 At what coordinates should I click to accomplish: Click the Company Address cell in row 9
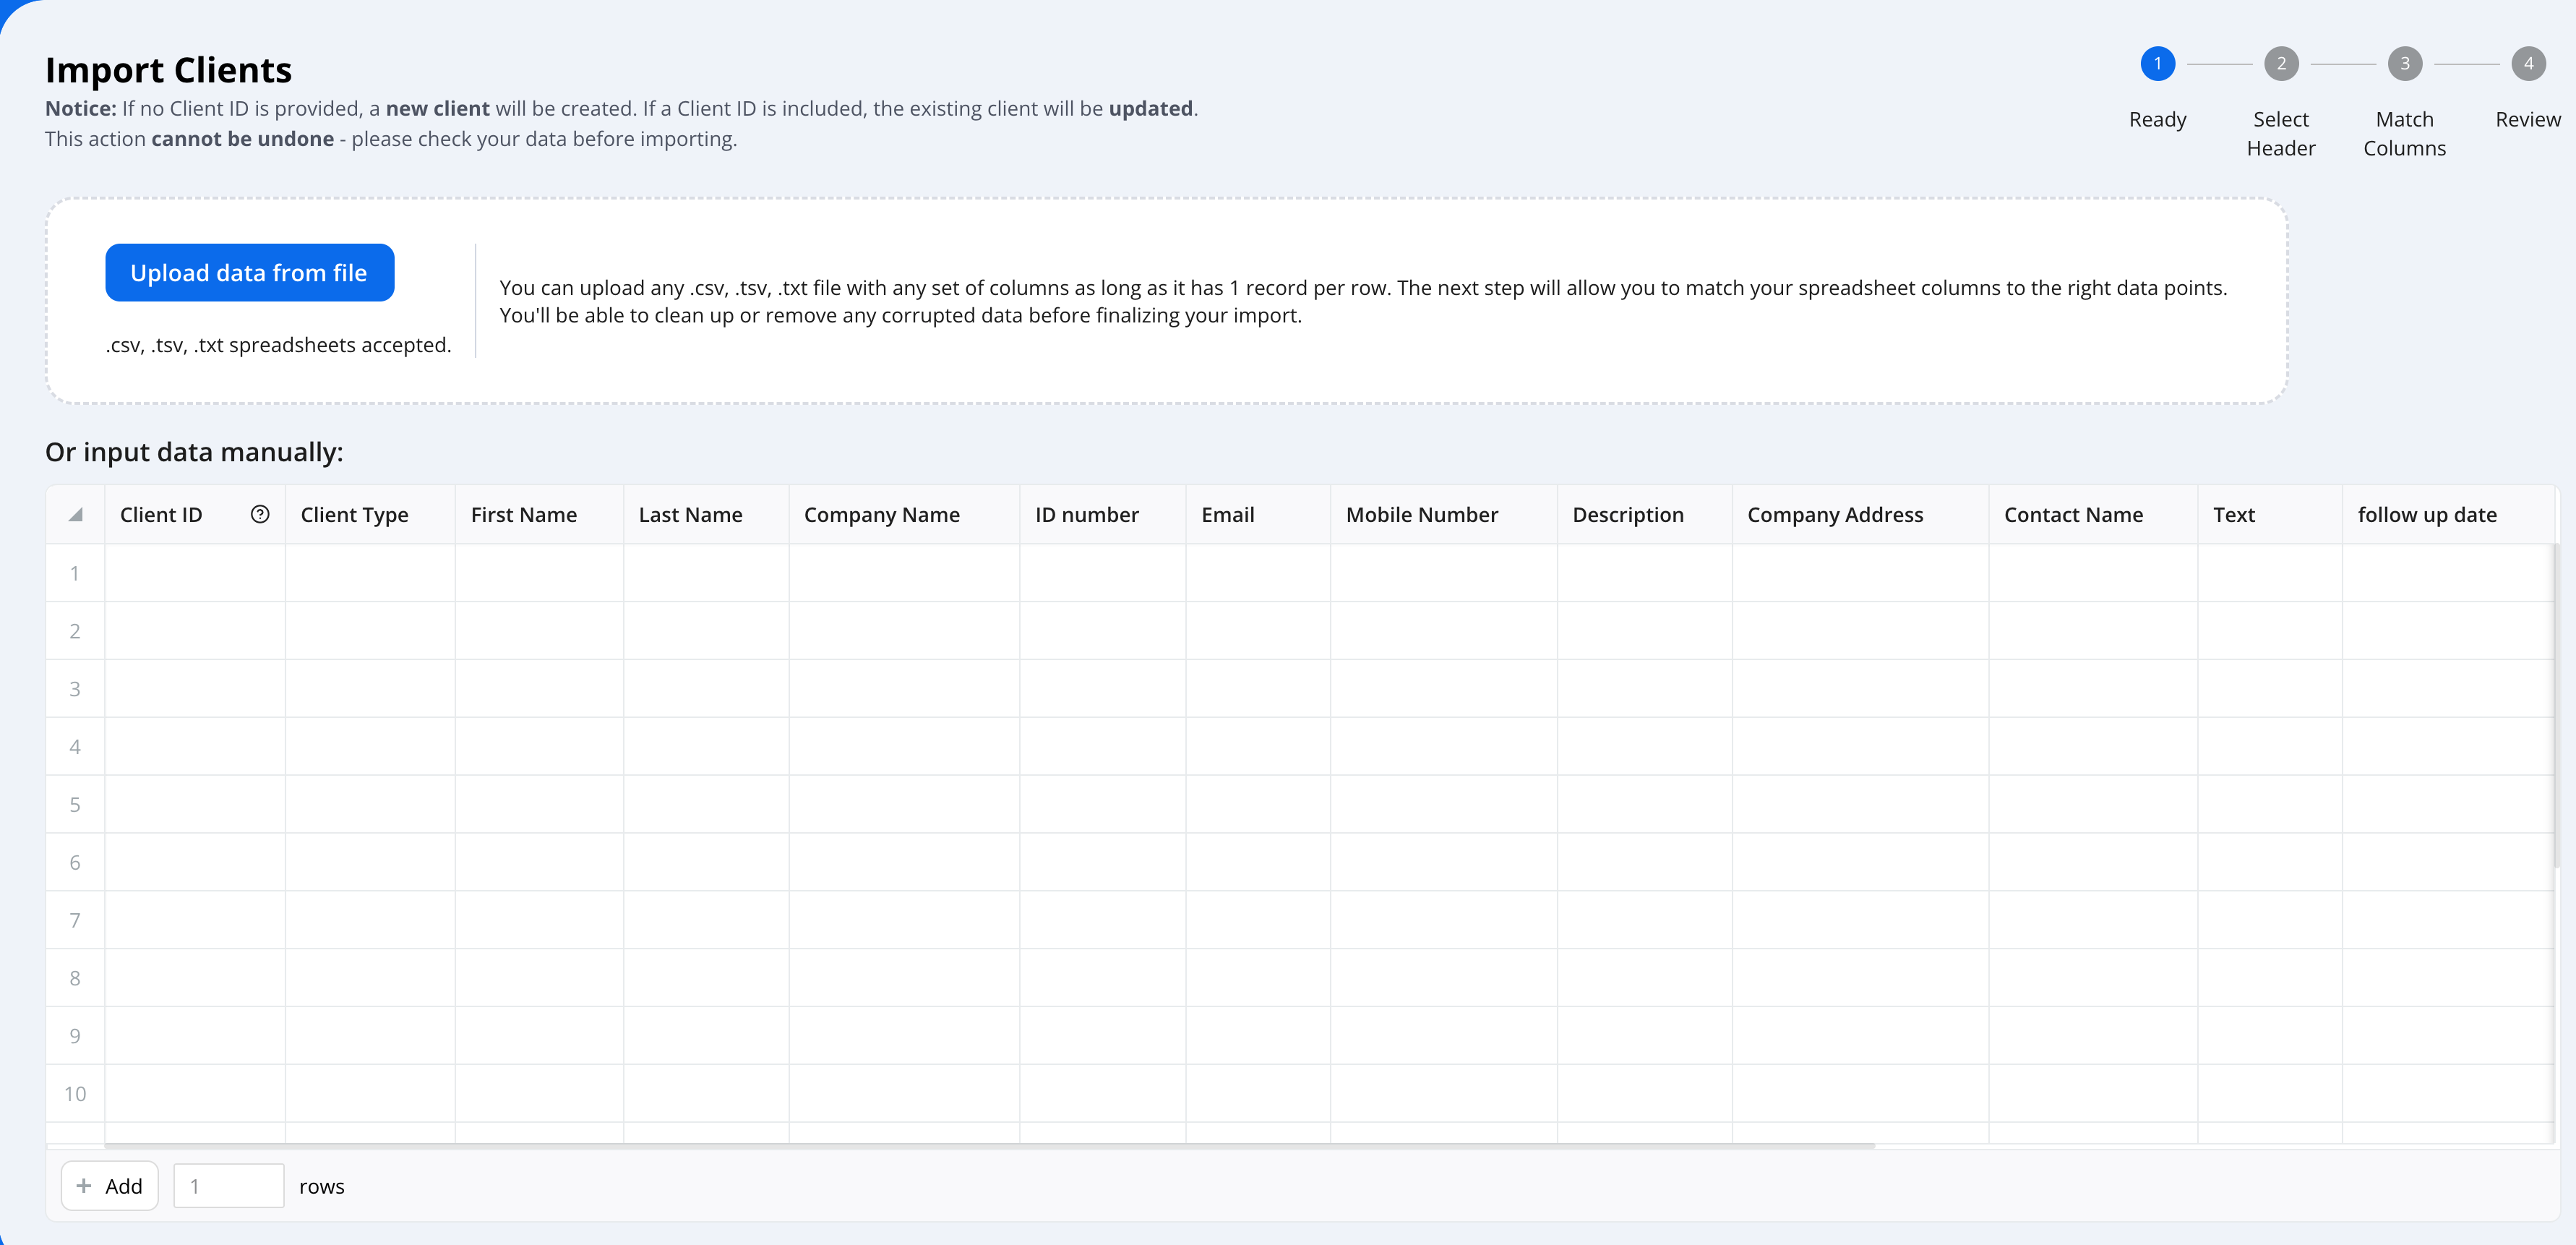1861,1036
